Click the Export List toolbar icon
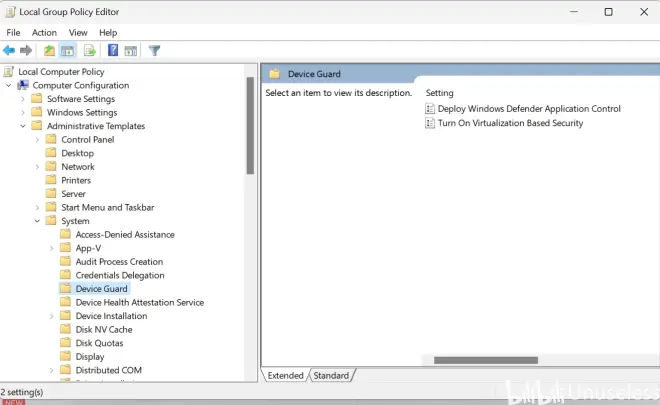 point(90,51)
